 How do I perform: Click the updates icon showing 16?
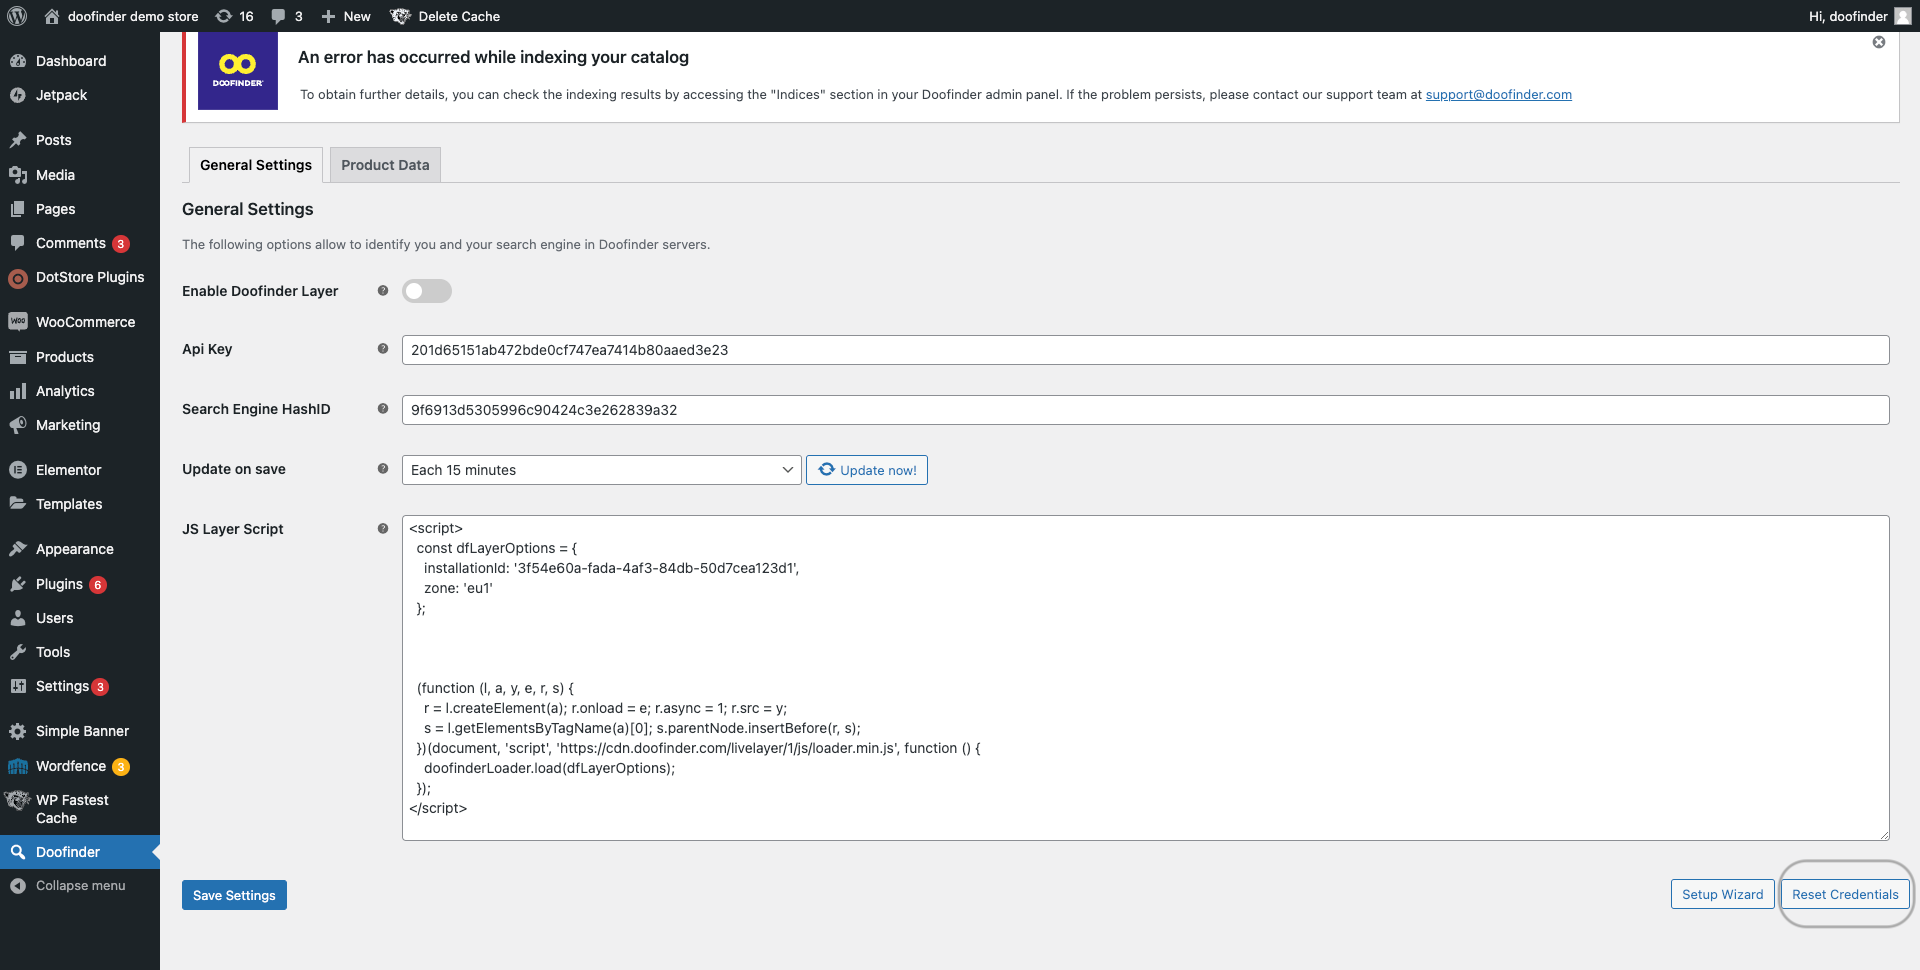[224, 16]
